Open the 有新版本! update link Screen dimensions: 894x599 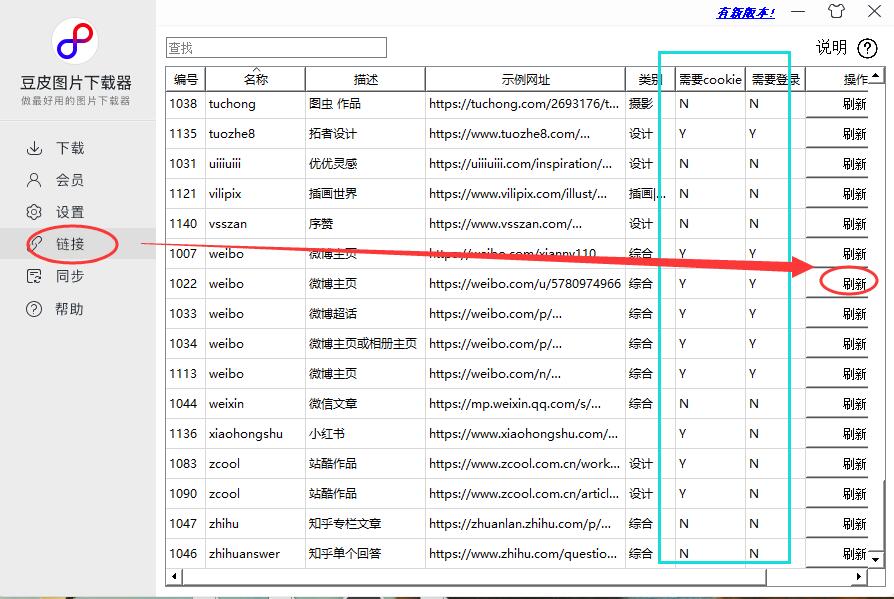pyautogui.click(x=745, y=13)
